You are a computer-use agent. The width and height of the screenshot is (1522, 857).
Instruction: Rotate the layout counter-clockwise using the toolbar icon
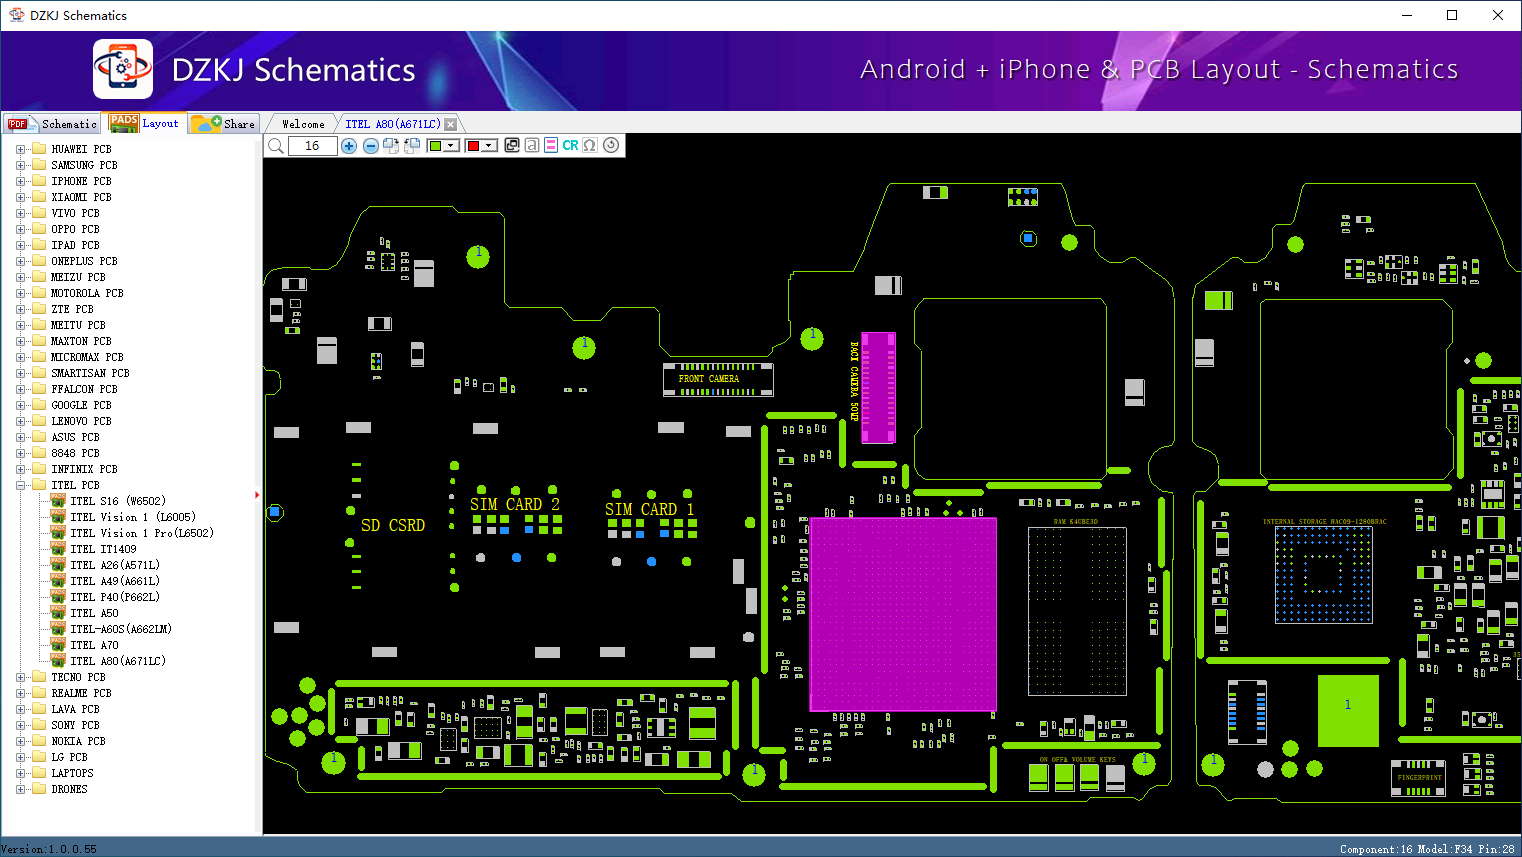coord(412,146)
